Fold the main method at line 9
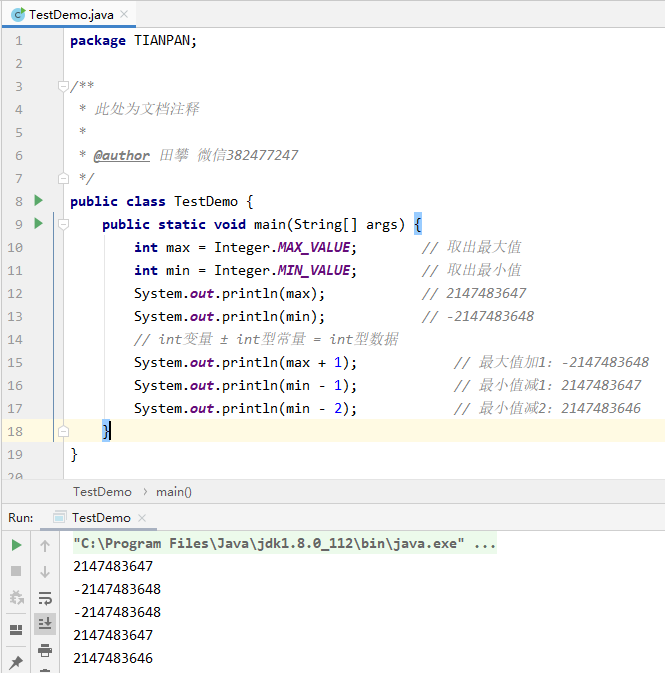Image resolution: width=665 pixels, height=673 pixels. [x=63, y=224]
